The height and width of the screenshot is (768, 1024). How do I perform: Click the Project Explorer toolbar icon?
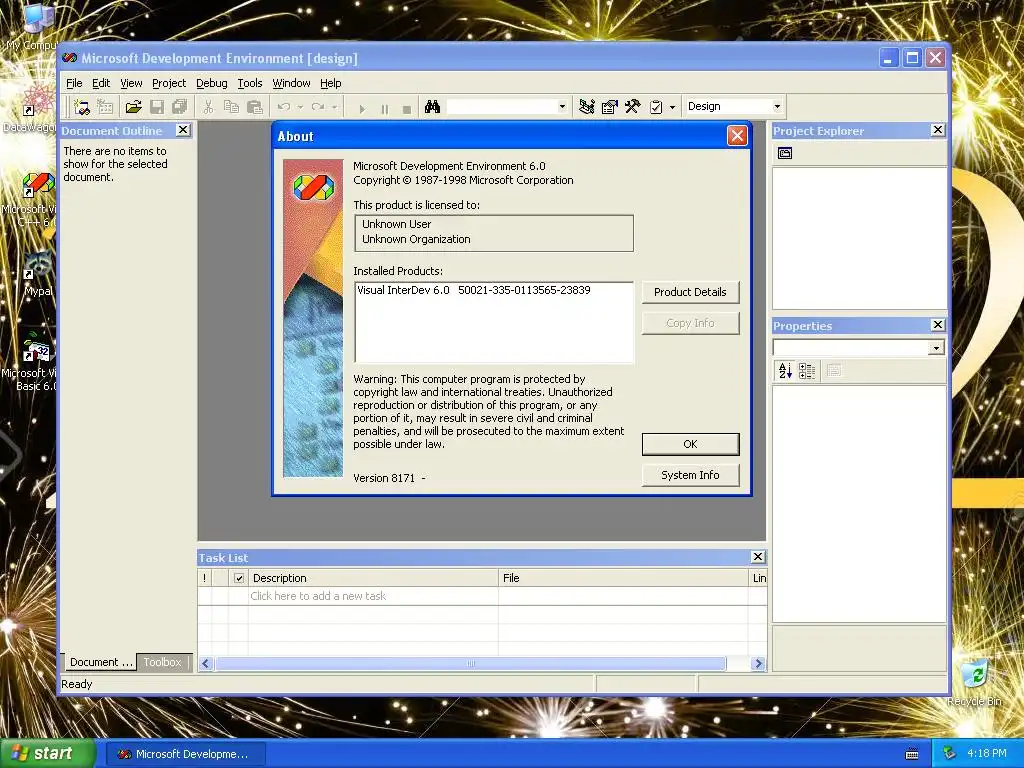pos(587,107)
